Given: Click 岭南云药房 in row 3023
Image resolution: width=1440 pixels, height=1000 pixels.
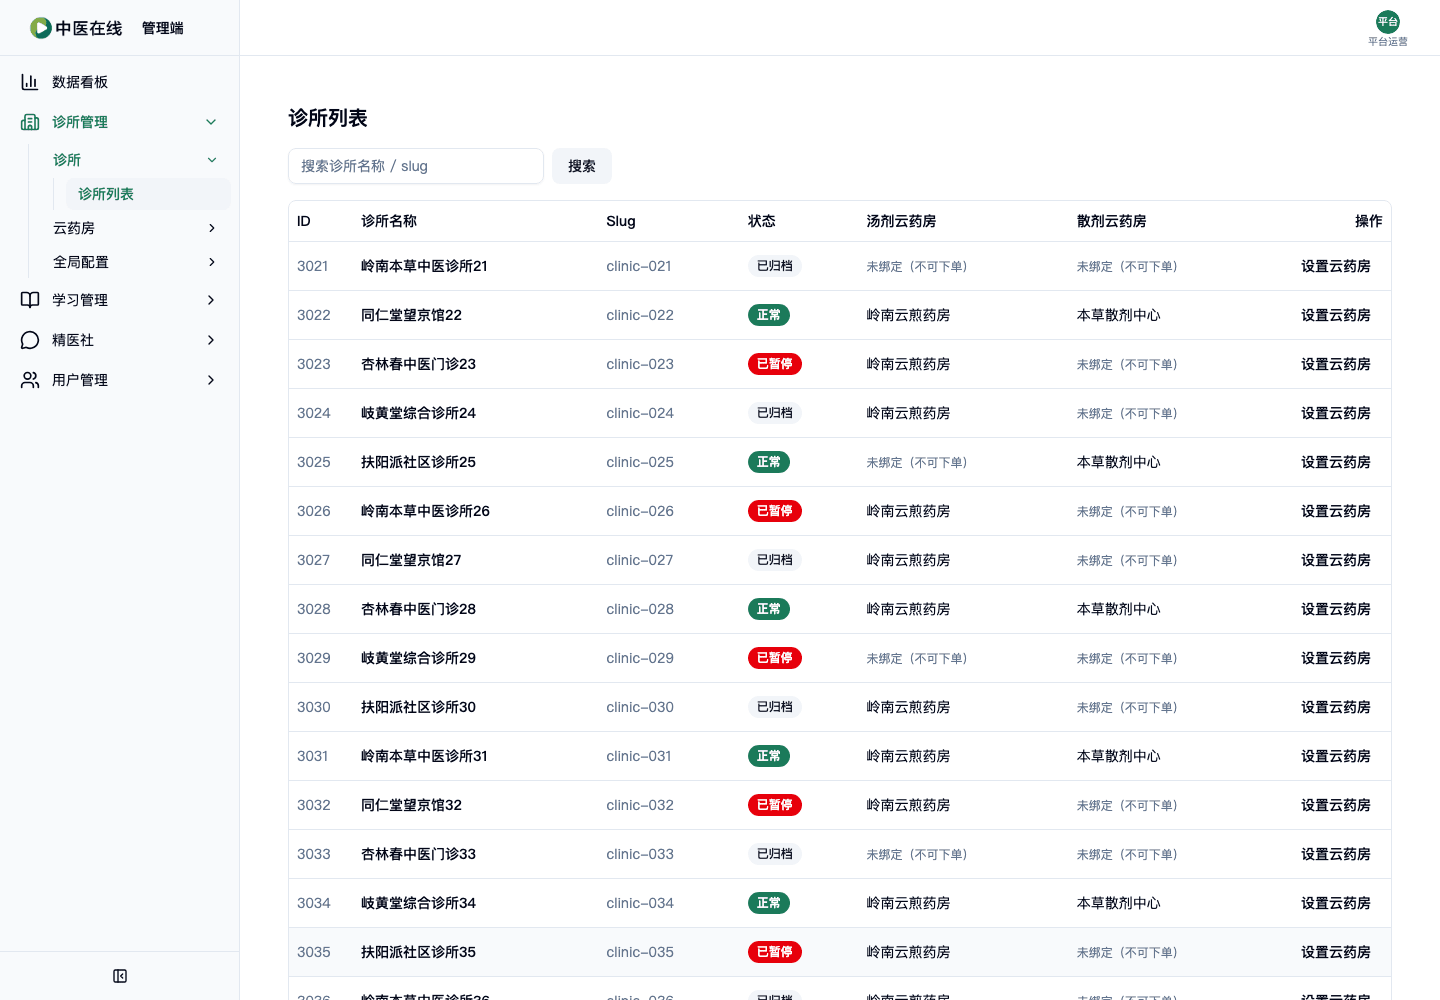Looking at the screenshot, I should pyautogui.click(x=909, y=364).
